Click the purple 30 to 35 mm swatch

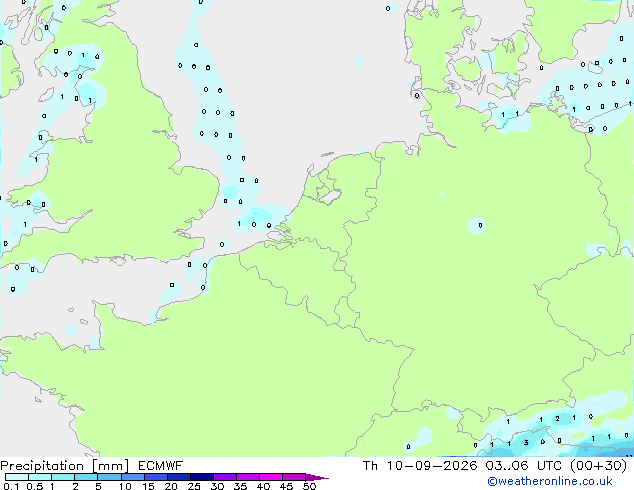click(225, 477)
